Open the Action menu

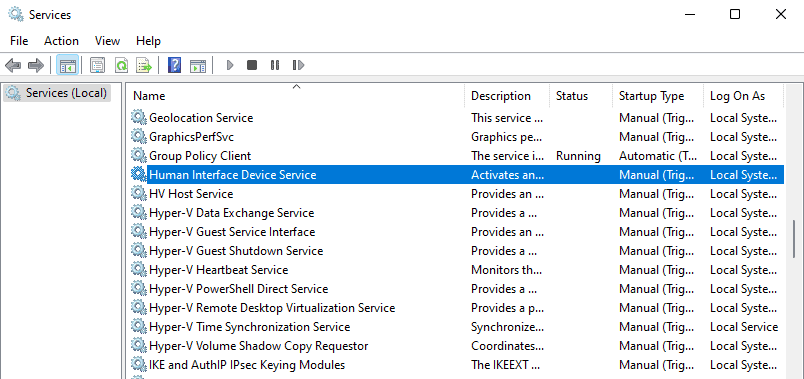pyautogui.click(x=62, y=41)
